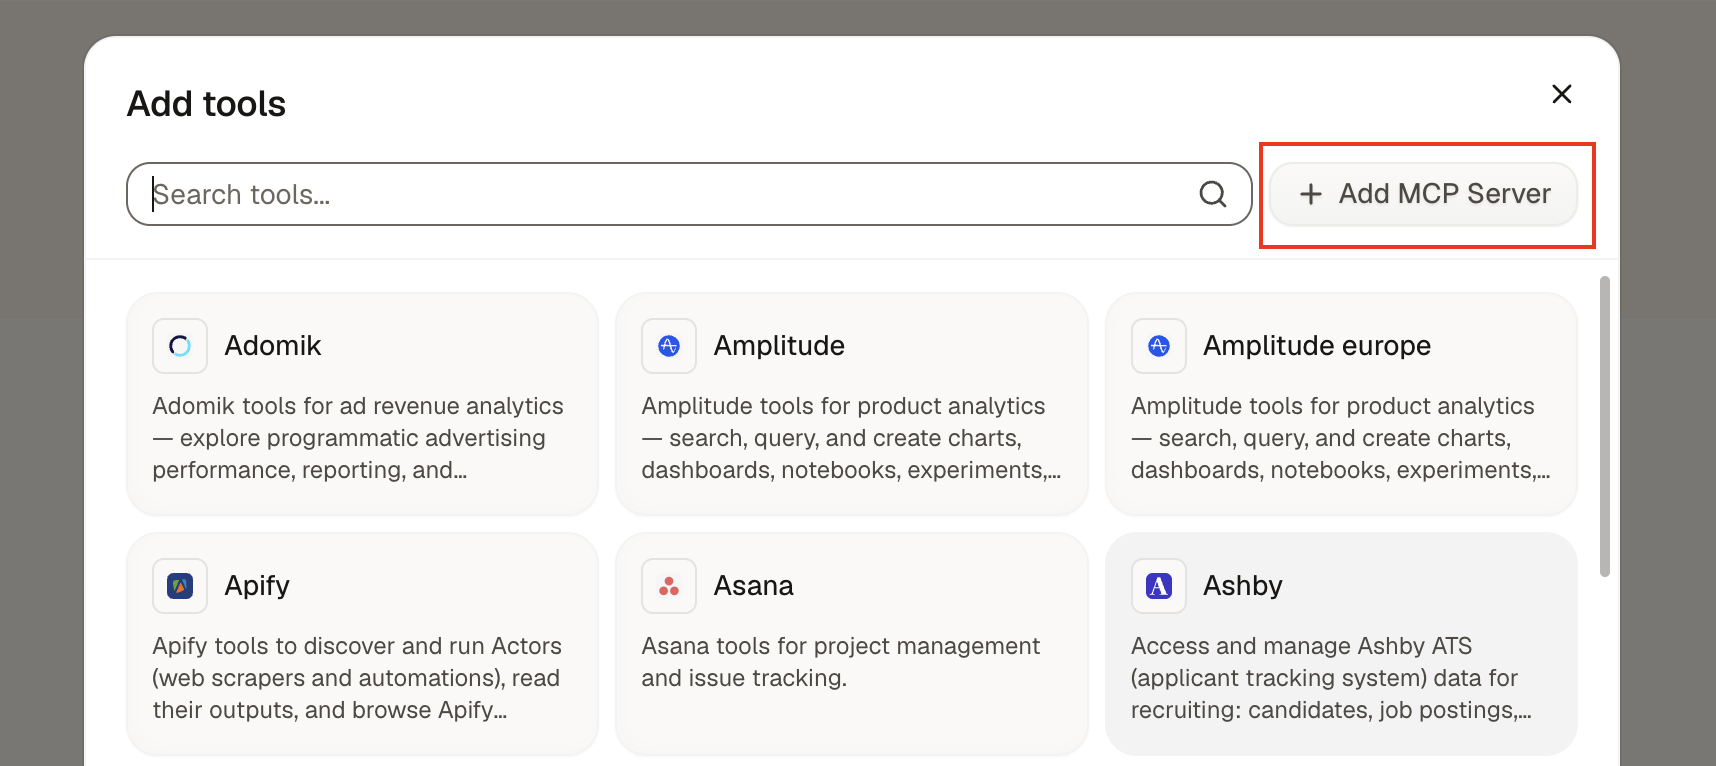Viewport: 1716px width, 766px height.
Task: Click the search magnifier icon
Action: point(1213,194)
